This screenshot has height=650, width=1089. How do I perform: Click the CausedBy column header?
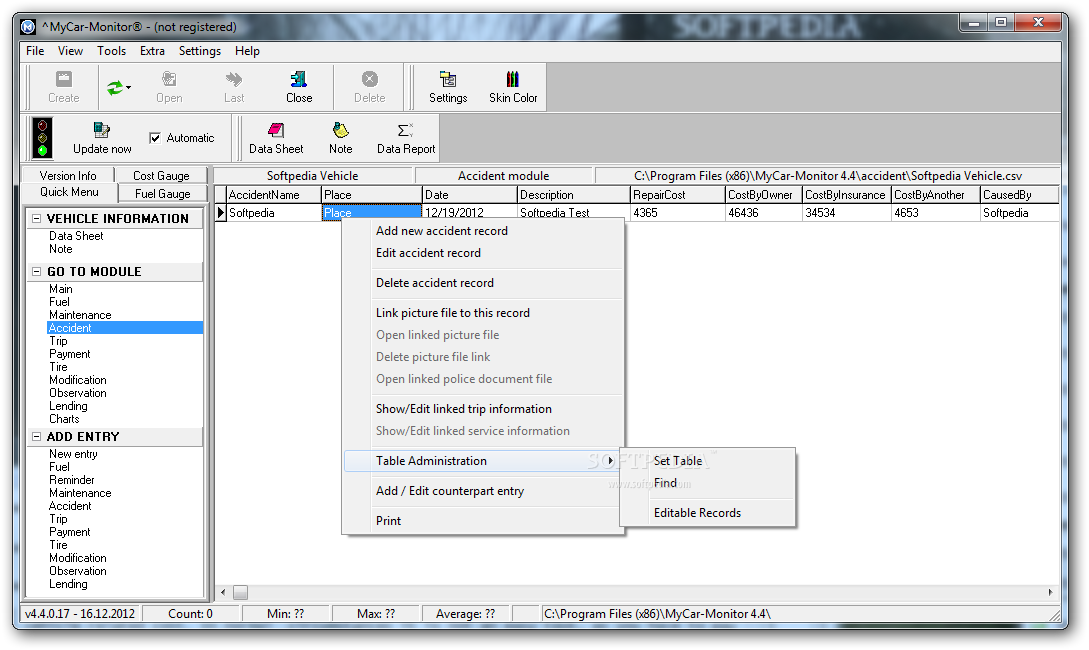click(x=1019, y=195)
